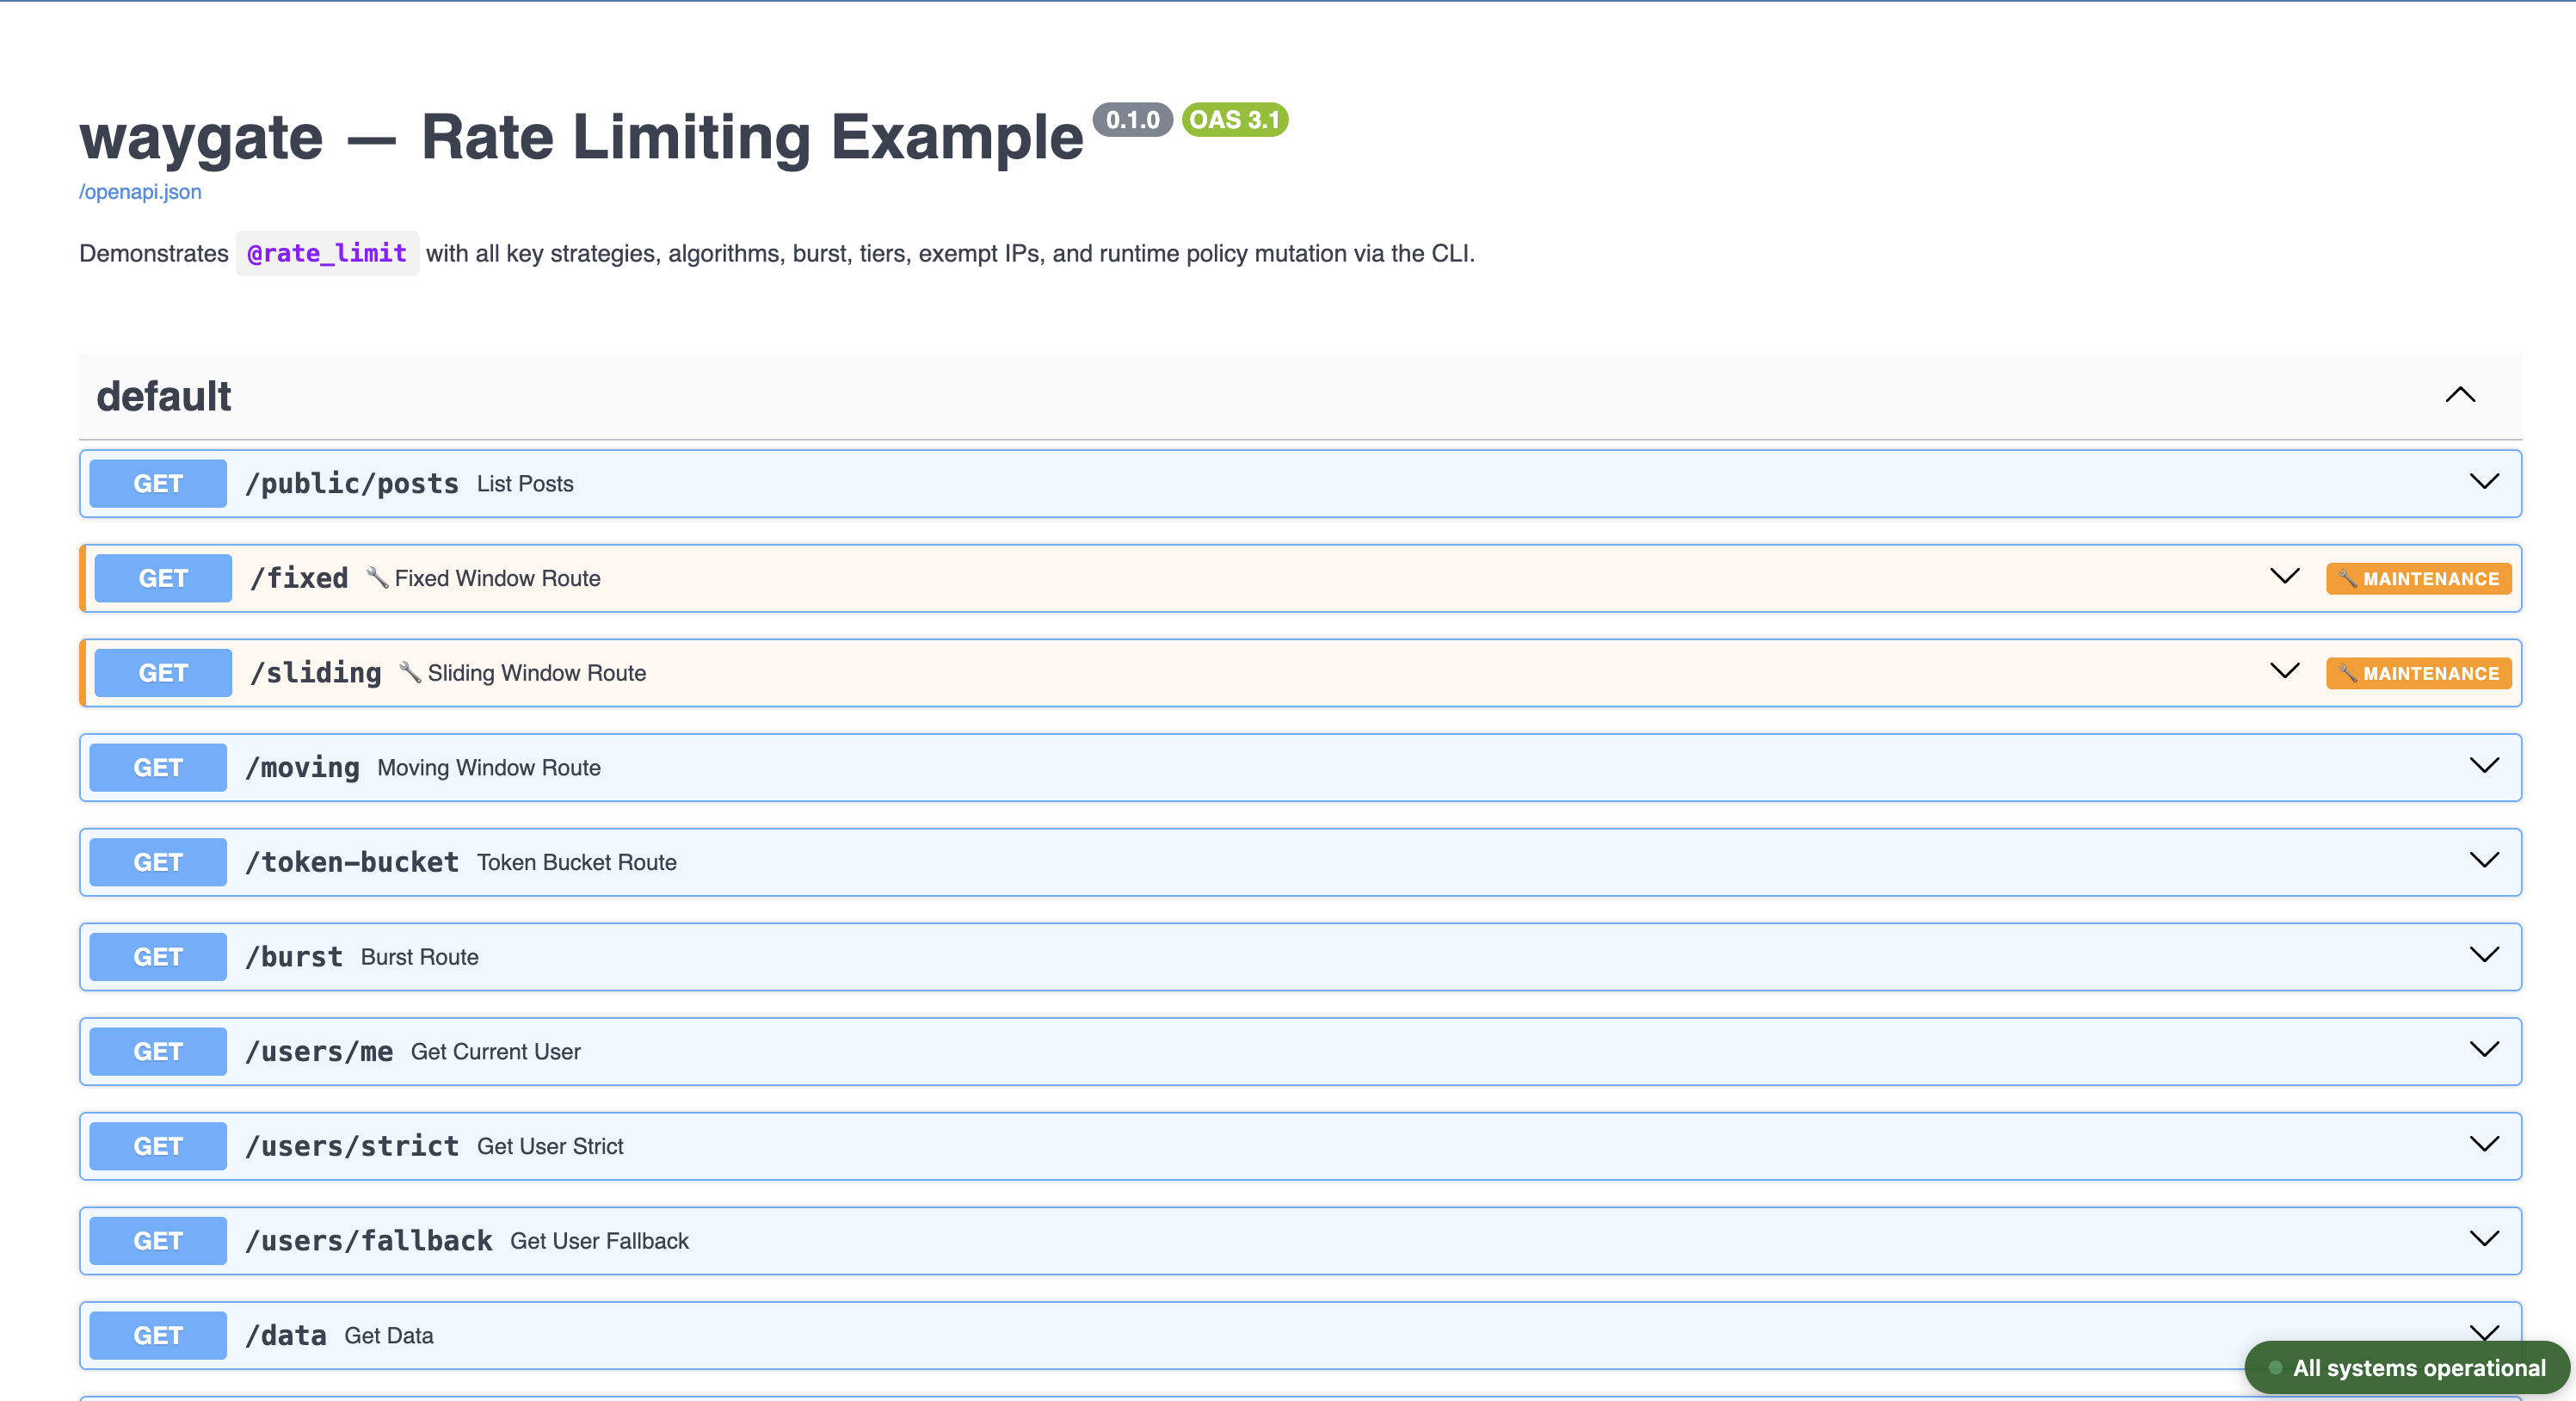
Task: Expand the /users/me Get Current User endpoint
Action: [2484, 1051]
